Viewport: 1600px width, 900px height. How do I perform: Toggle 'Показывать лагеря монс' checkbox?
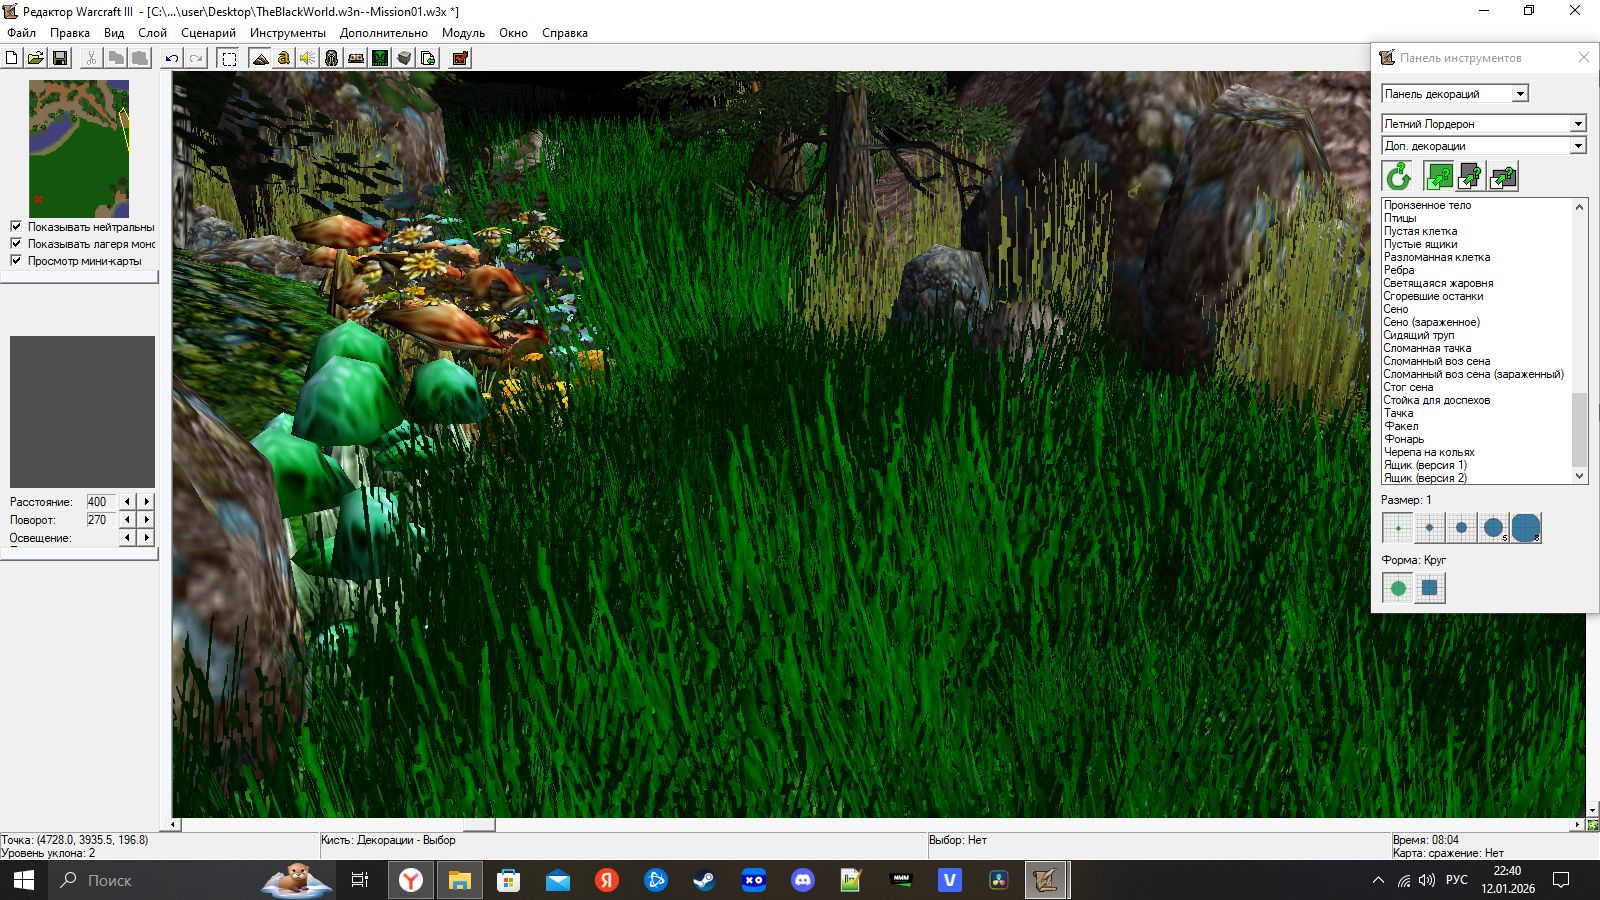[16, 244]
